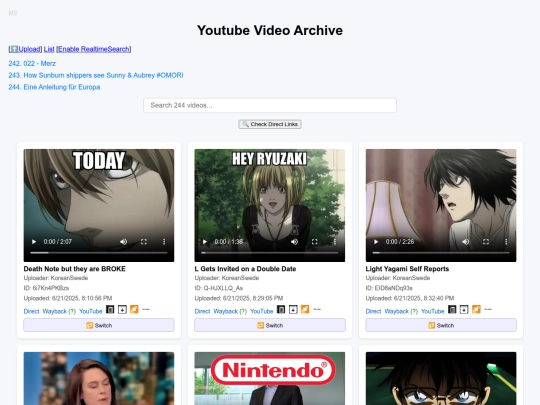This screenshot has height=405, width=540.
Task: Open '244. Eine Anleitung für Europa' link
Action: [x=54, y=87]
